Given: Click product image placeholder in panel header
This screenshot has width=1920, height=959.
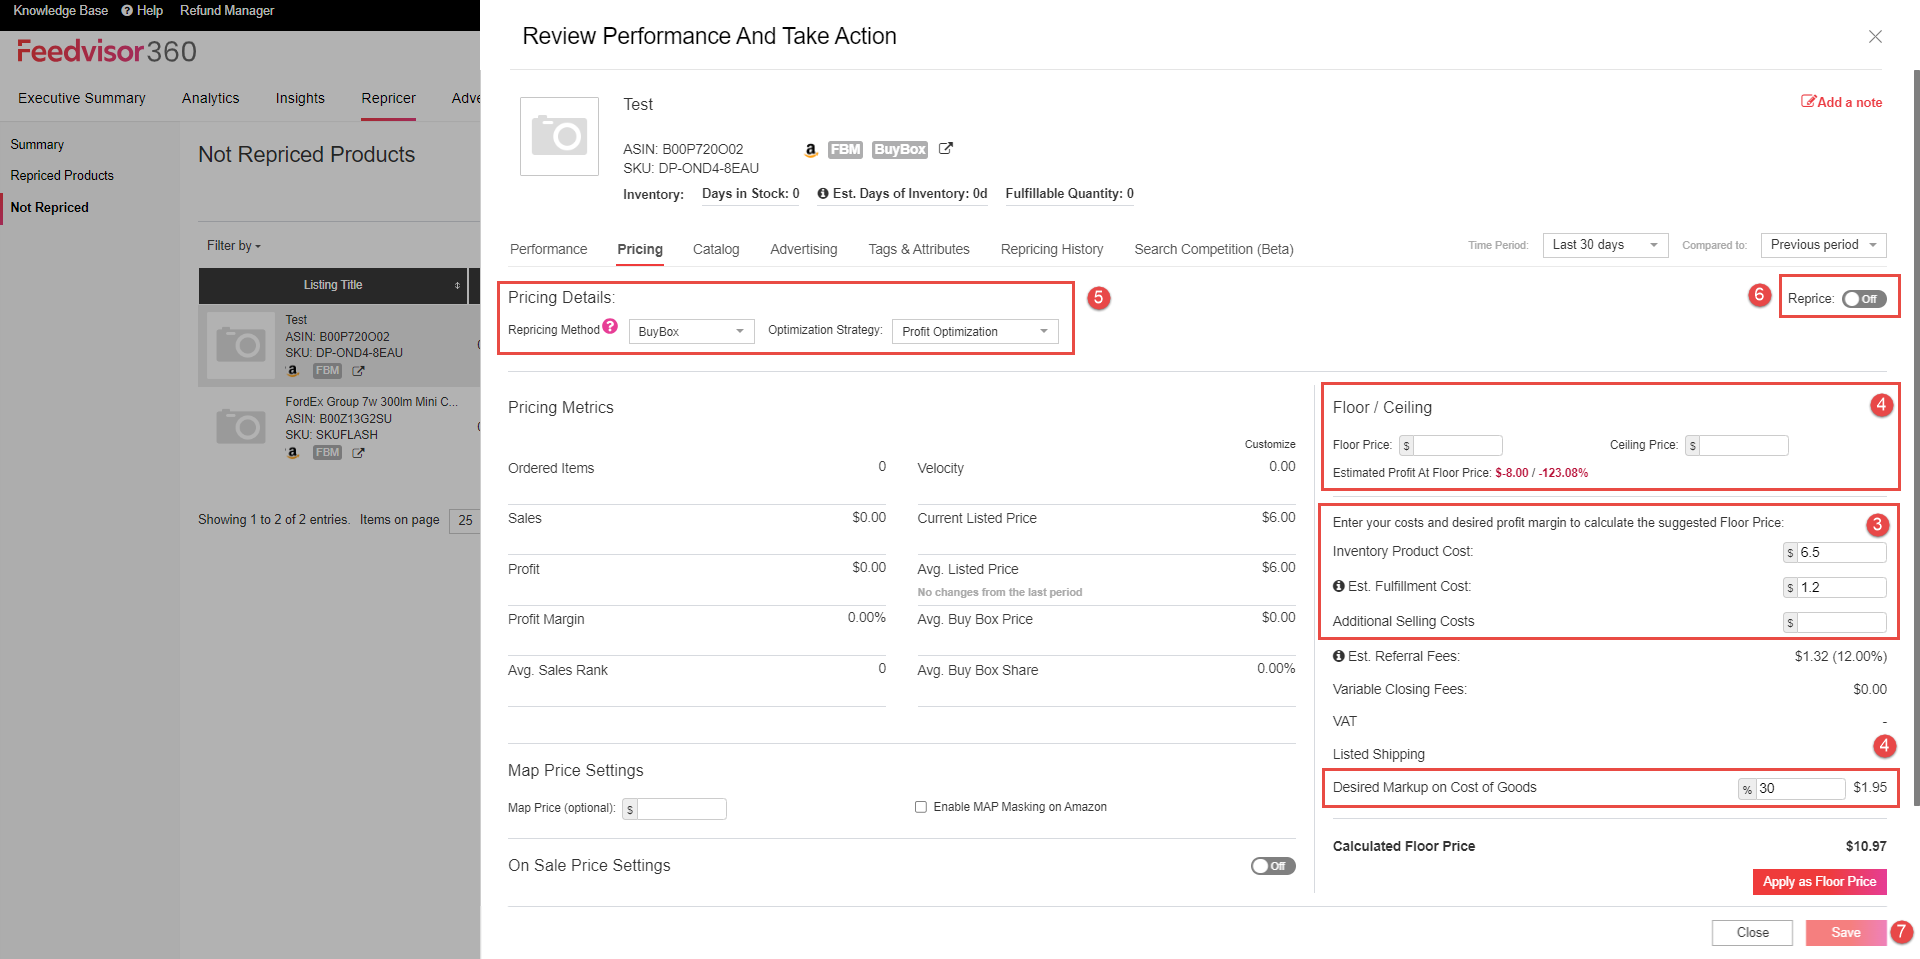Looking at the screenshot, I should [x=559, y=136].
